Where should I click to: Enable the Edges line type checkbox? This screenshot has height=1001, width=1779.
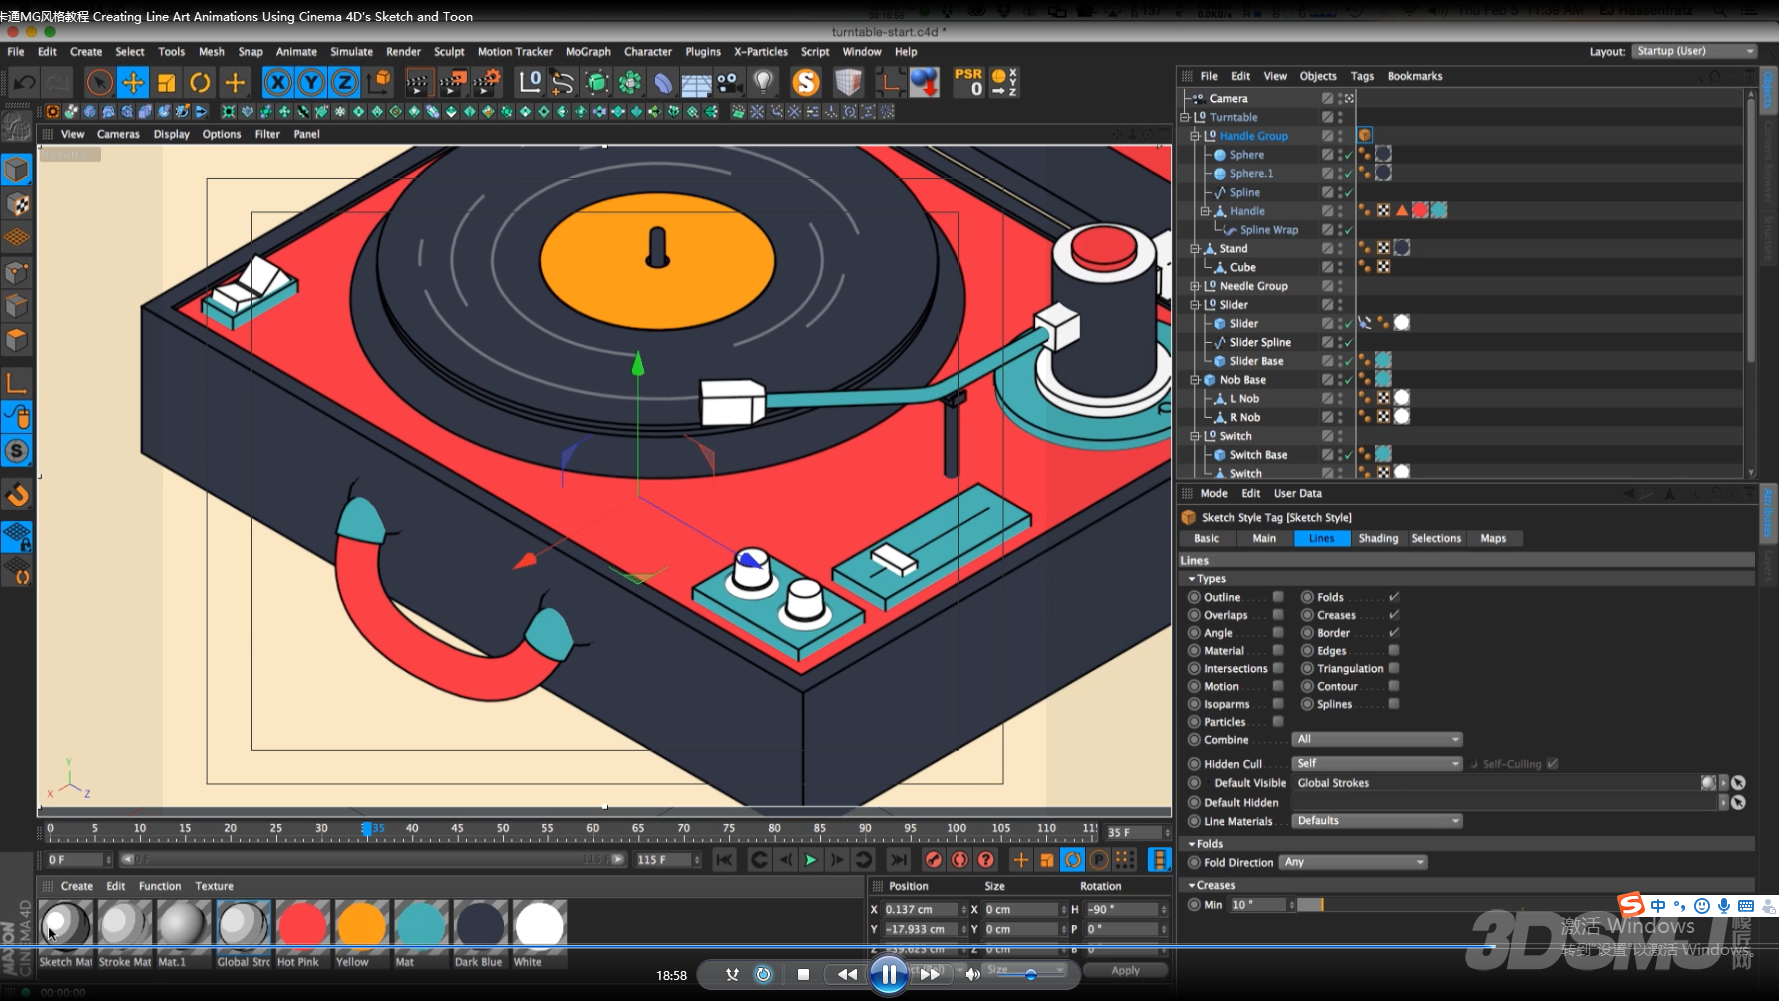1394,651
